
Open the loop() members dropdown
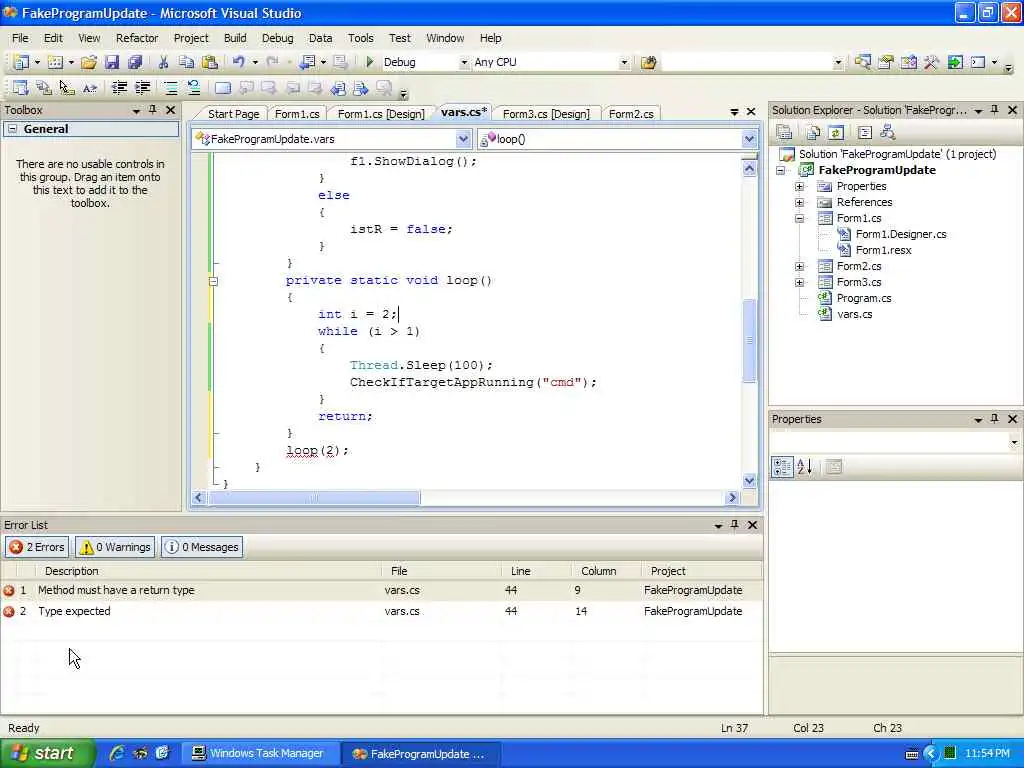749,138
